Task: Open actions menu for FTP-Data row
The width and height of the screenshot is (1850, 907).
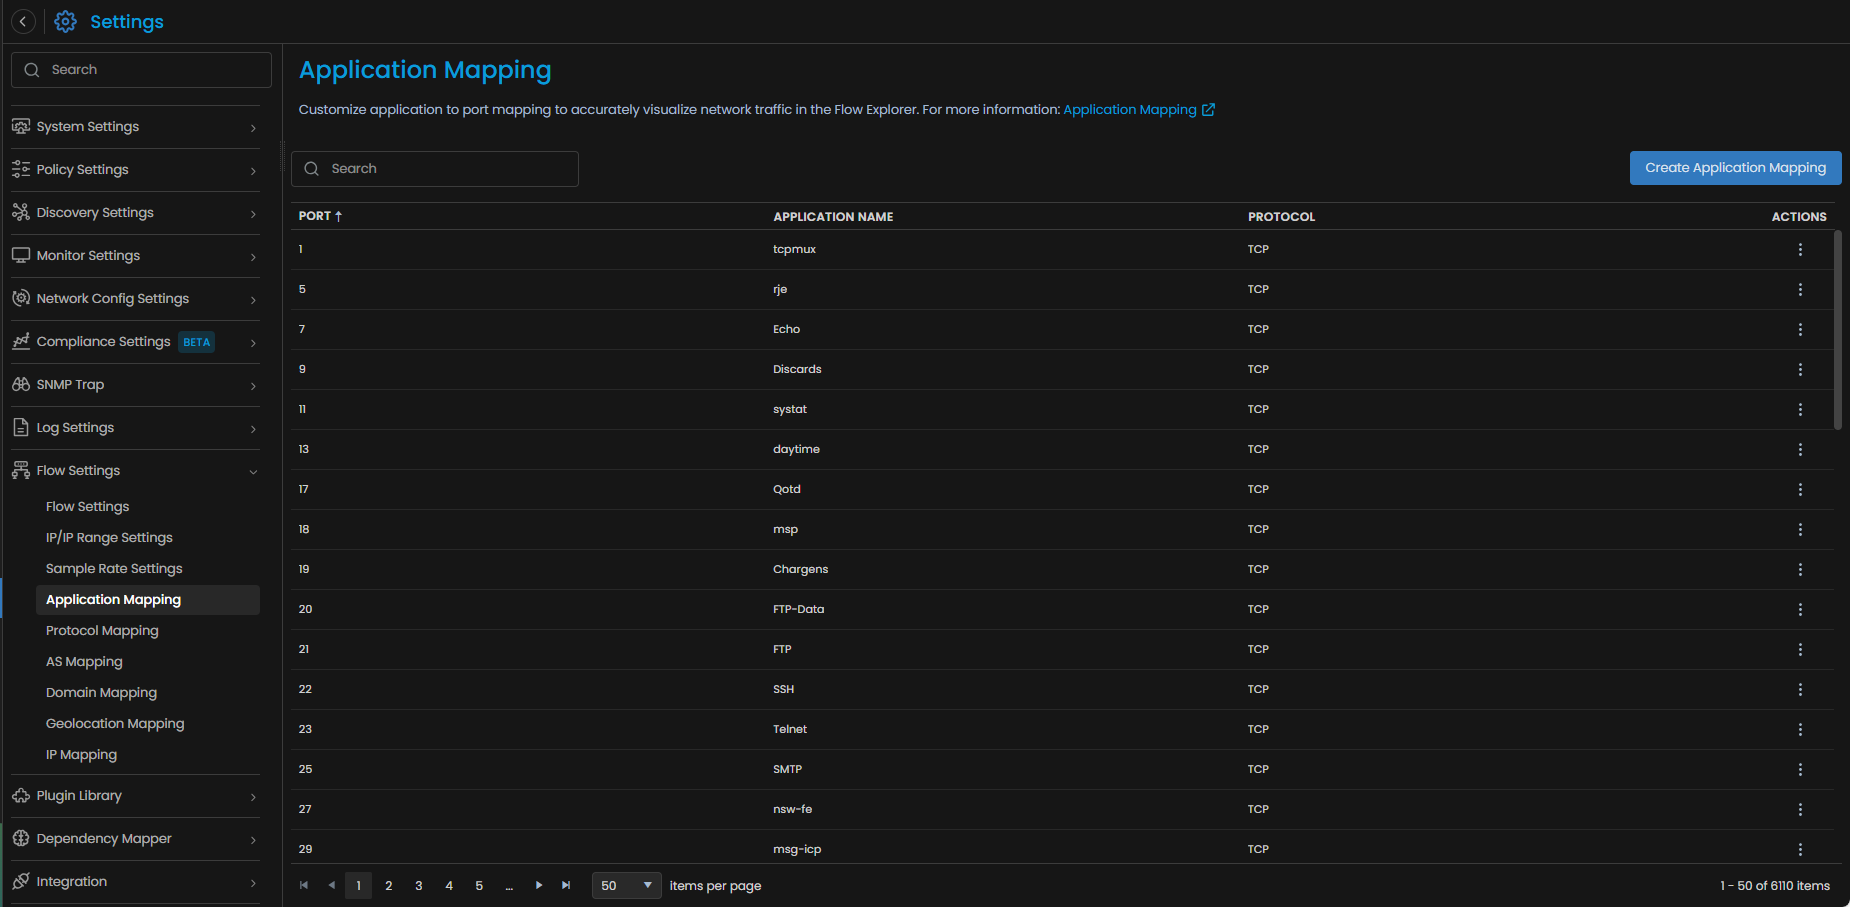Action: click(1800, 609)
